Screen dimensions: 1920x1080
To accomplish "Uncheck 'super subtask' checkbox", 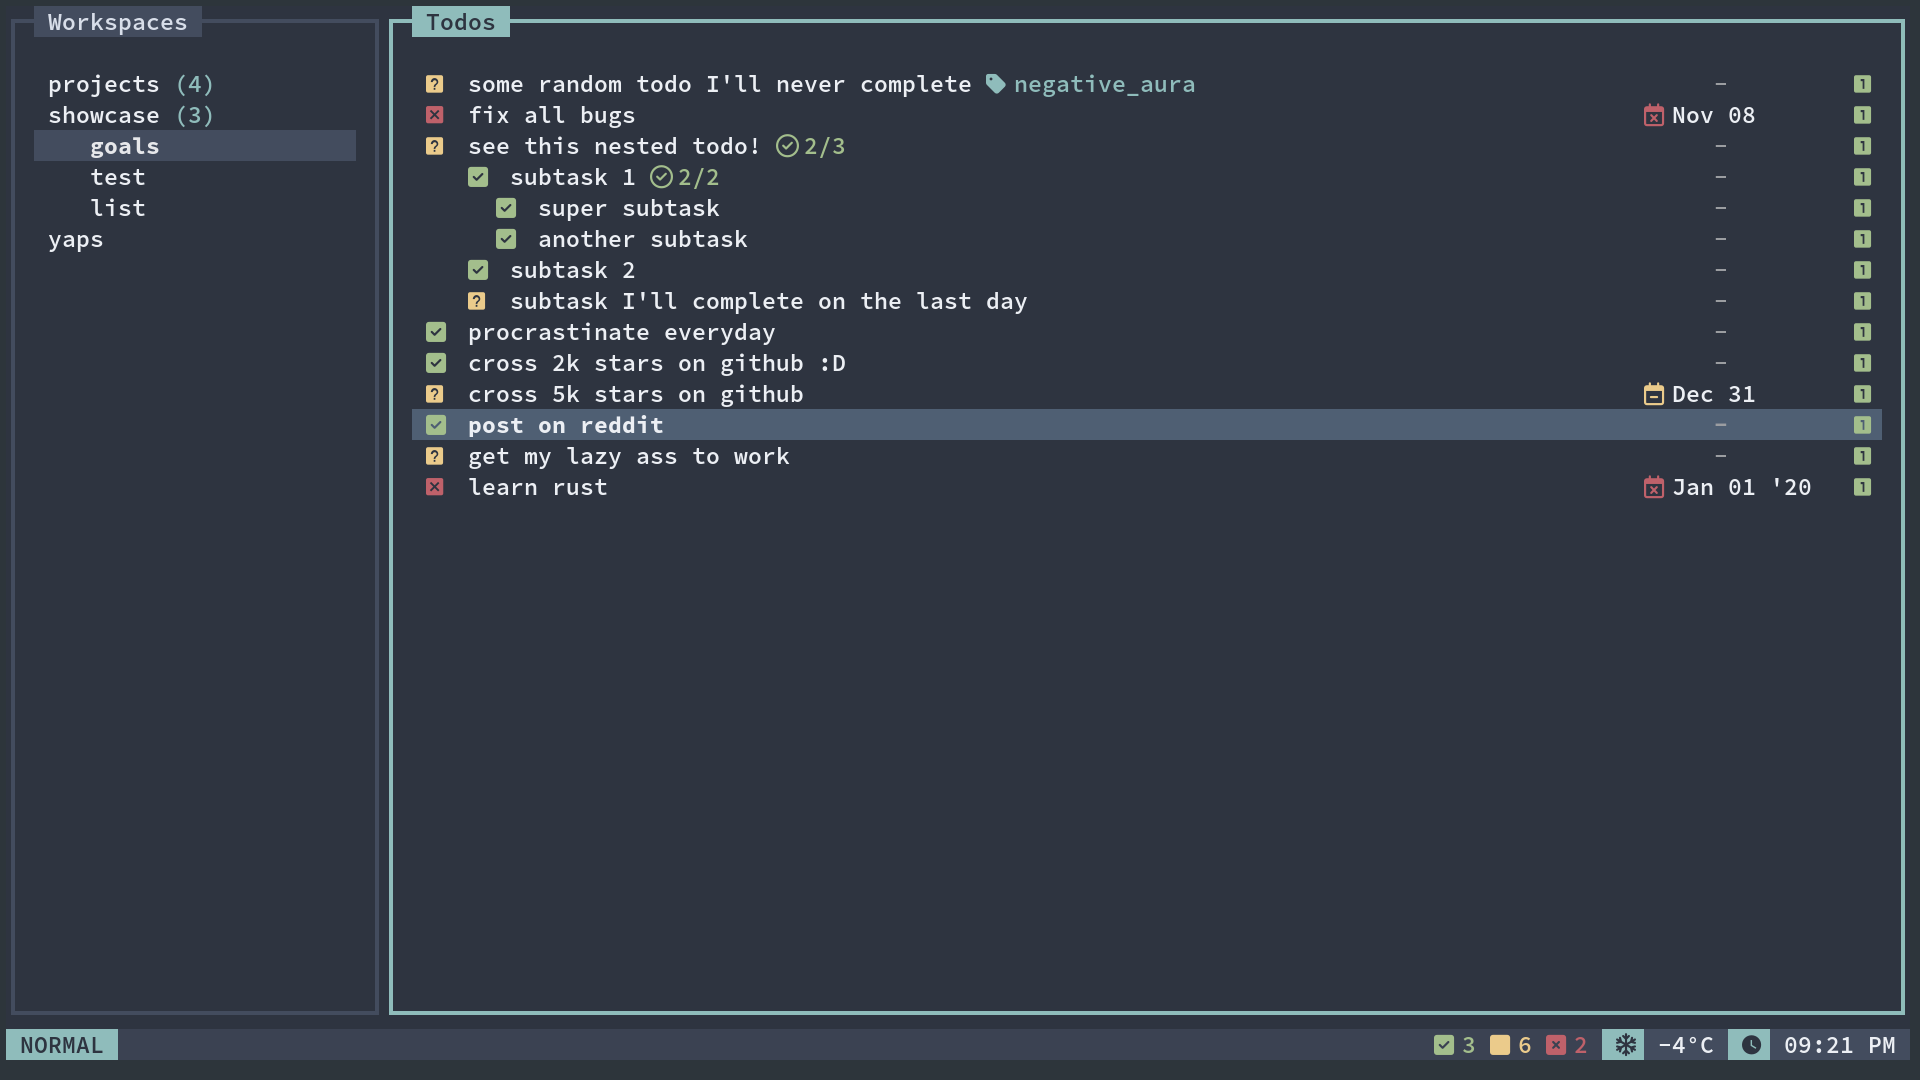I will pyautogui.click(x=506, y=208).
